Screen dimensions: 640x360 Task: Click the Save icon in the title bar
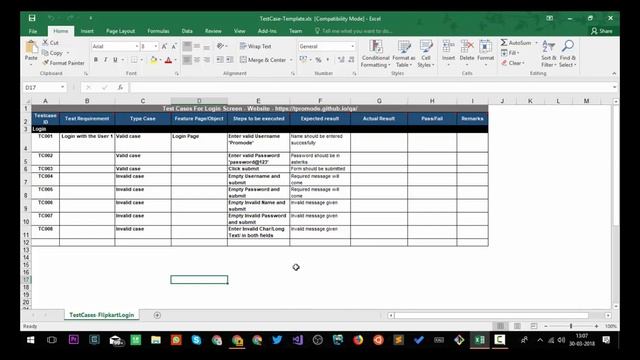coord(32,18)
